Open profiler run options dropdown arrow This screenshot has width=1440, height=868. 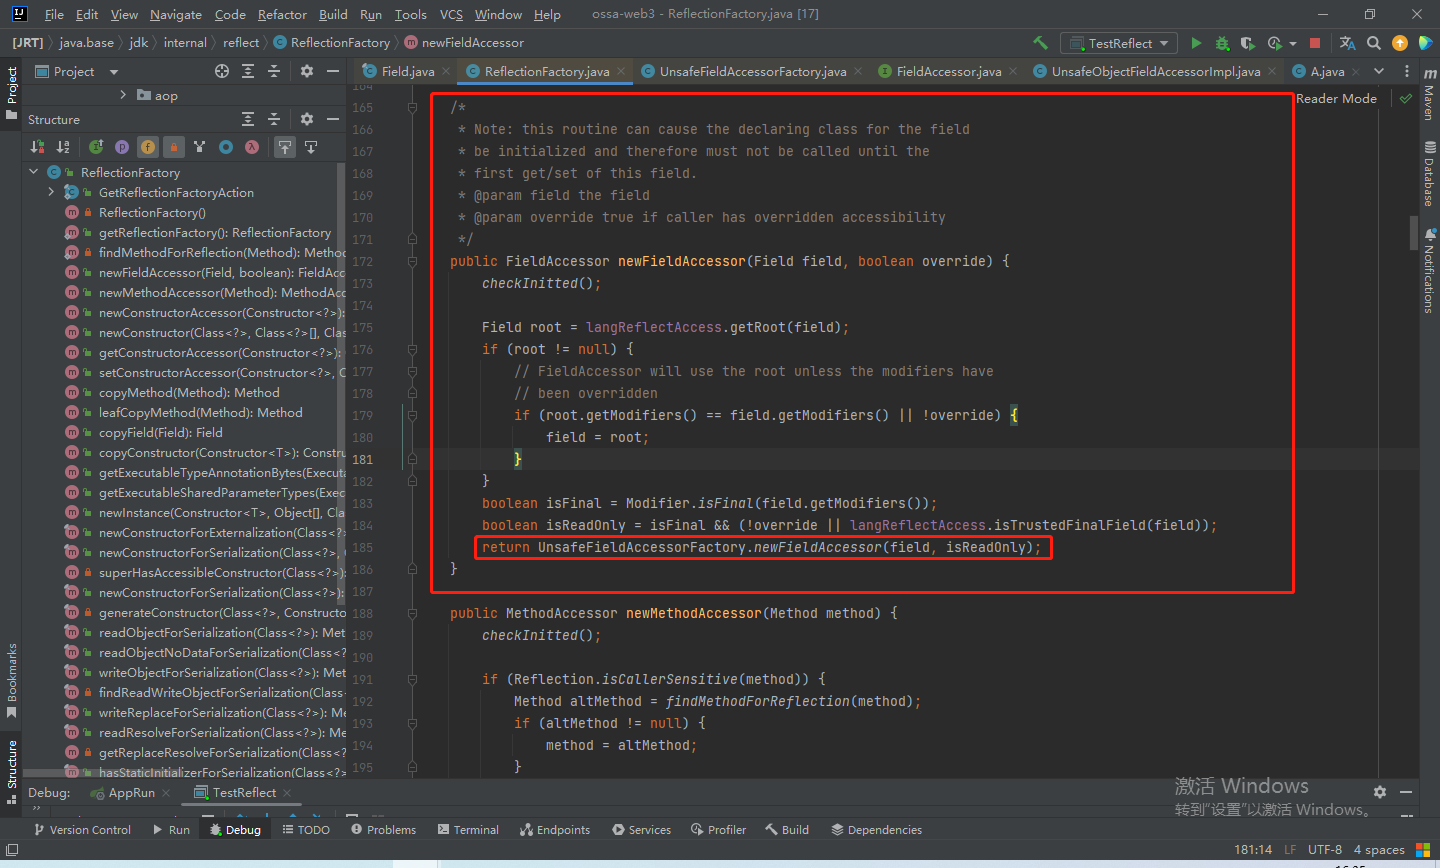[1292, 44]
